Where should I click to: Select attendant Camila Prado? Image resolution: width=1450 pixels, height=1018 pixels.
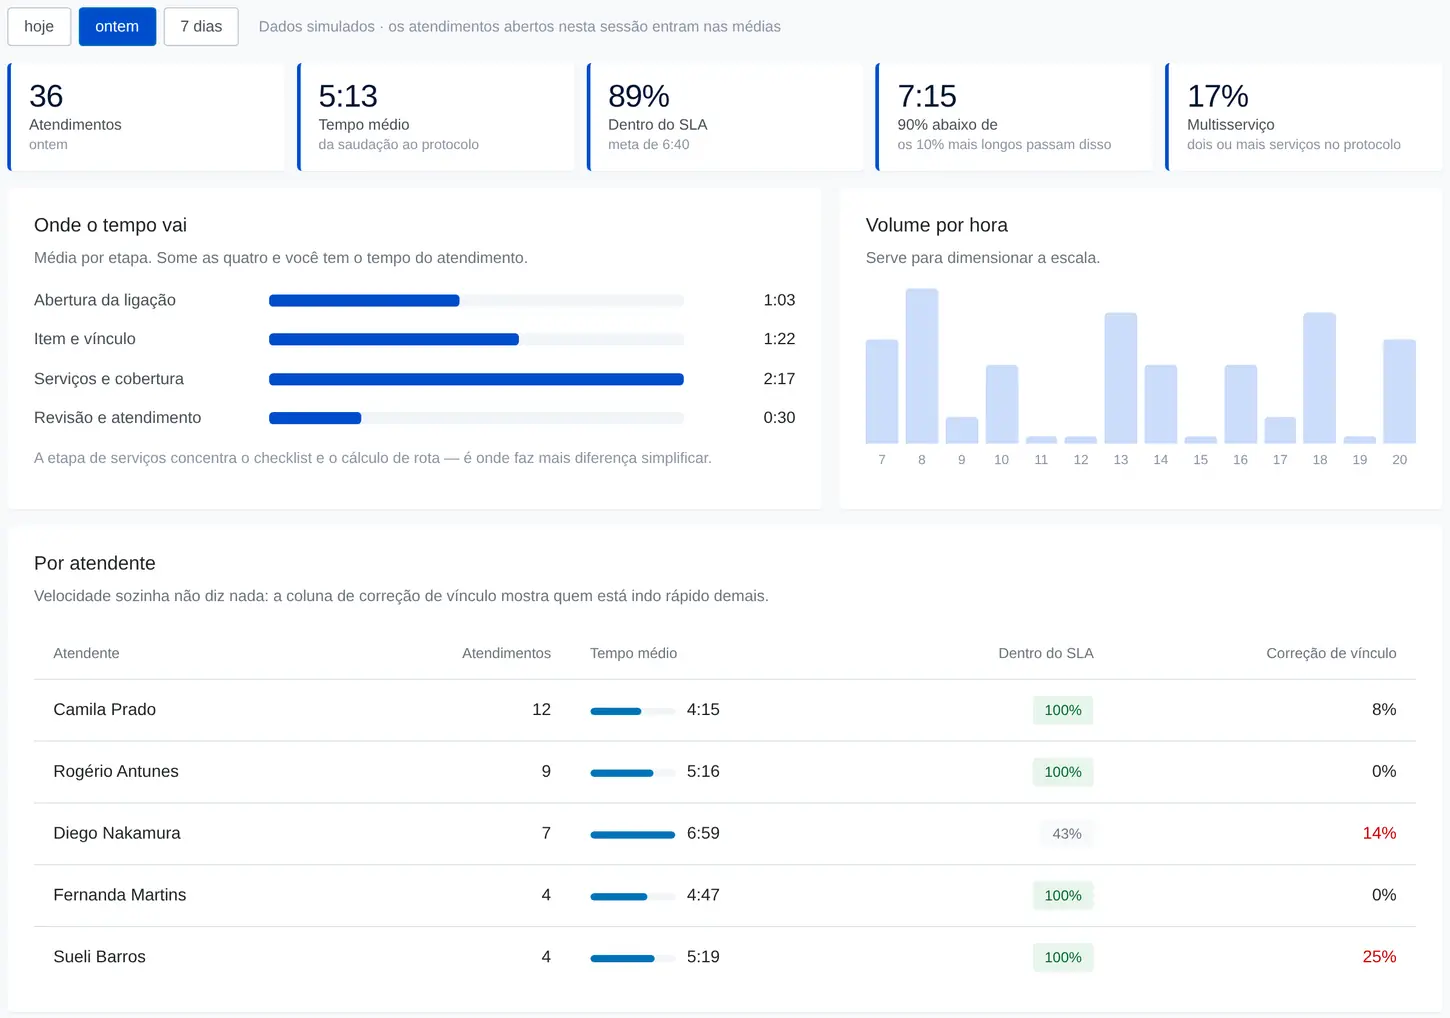coord(104,710)
